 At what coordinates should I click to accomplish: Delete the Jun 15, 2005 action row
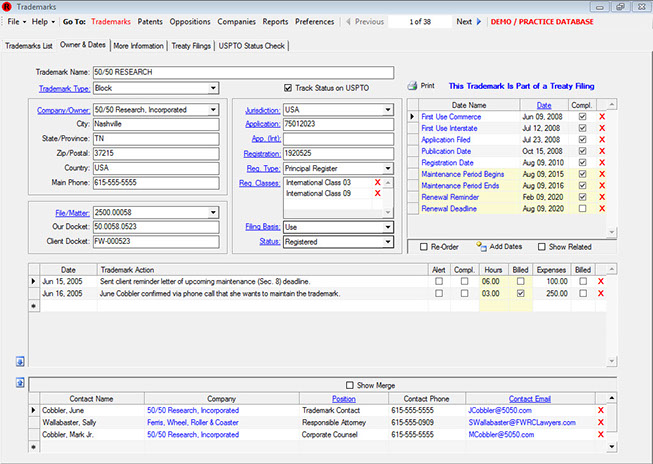point(601,282)
